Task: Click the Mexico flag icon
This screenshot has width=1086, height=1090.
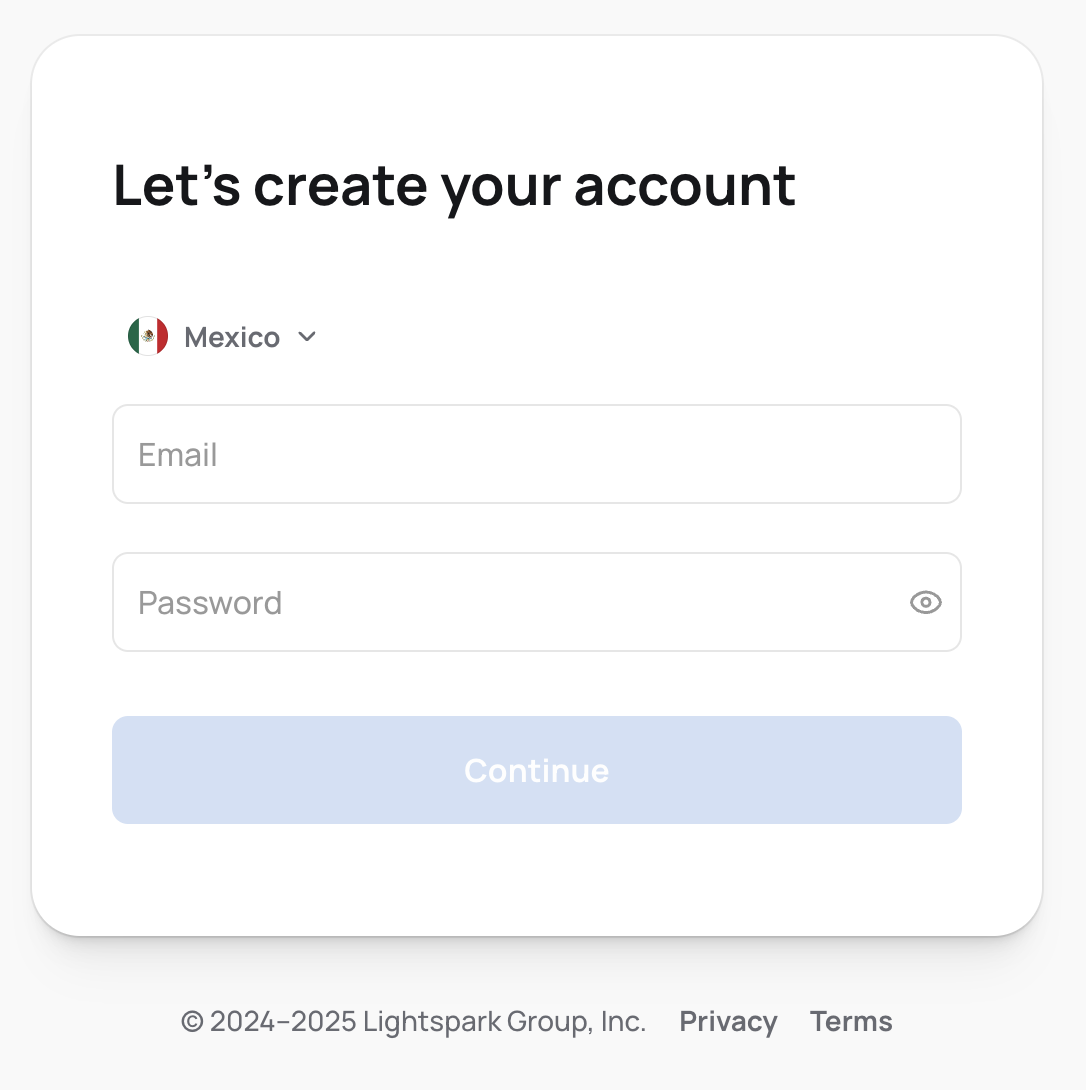Action: pos(148,337)
